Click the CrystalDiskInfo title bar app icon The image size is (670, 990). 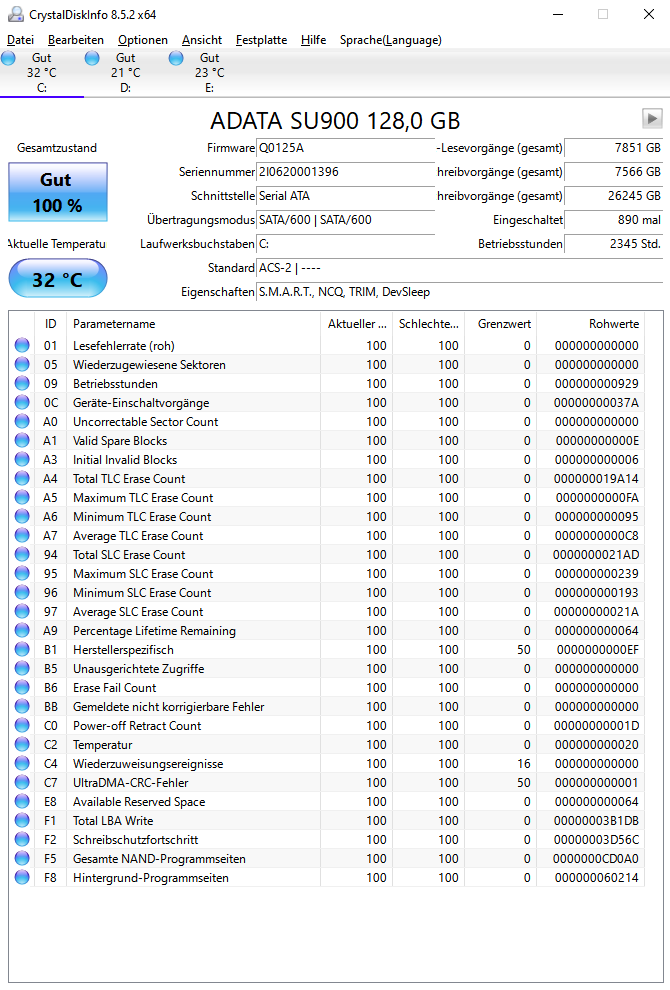(15, 14)
